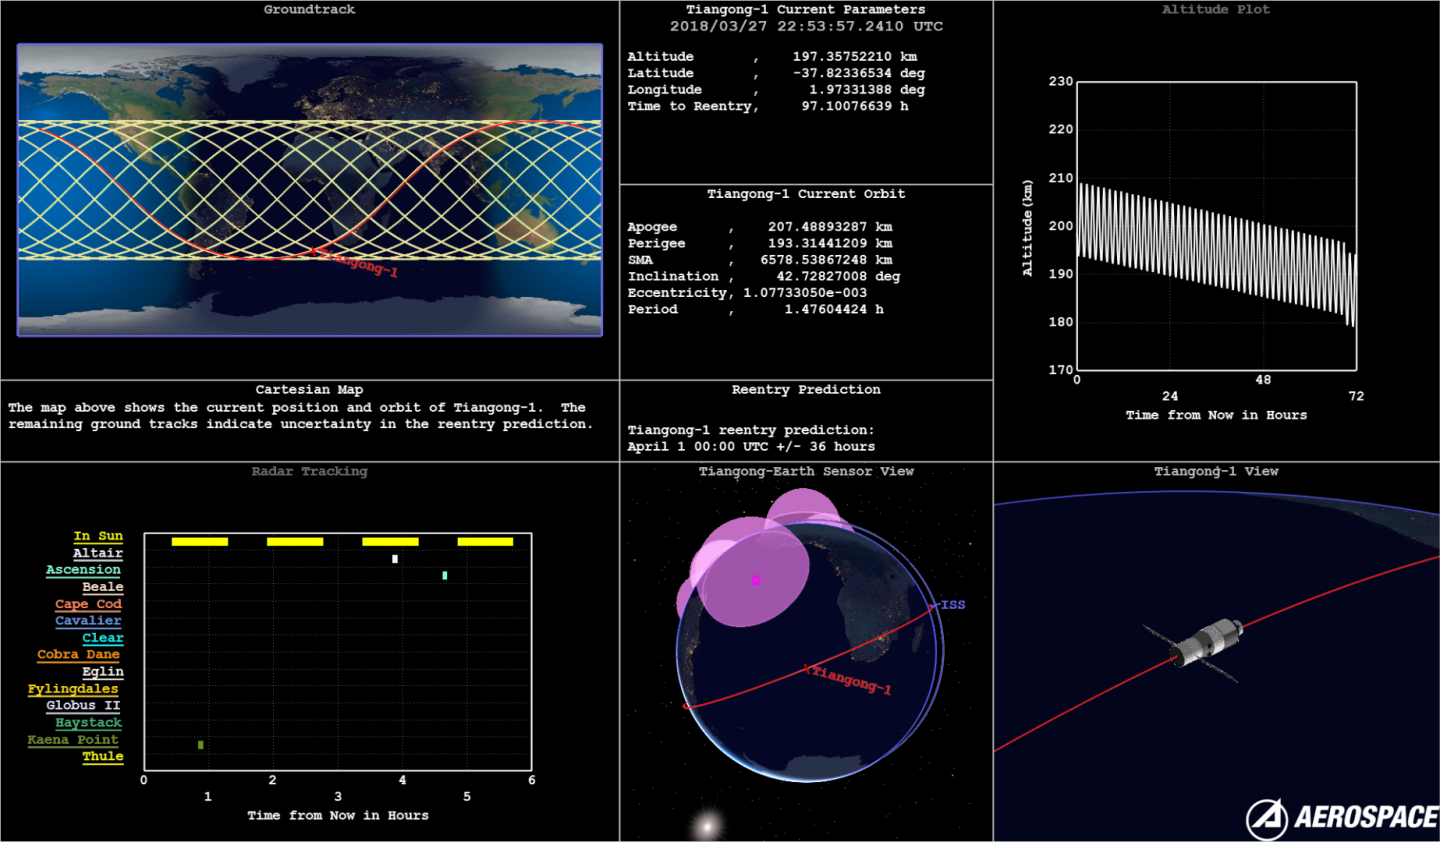Click the In Sun legend label
The height and width of the screenshot is (842, 1440).
(98, 536)
